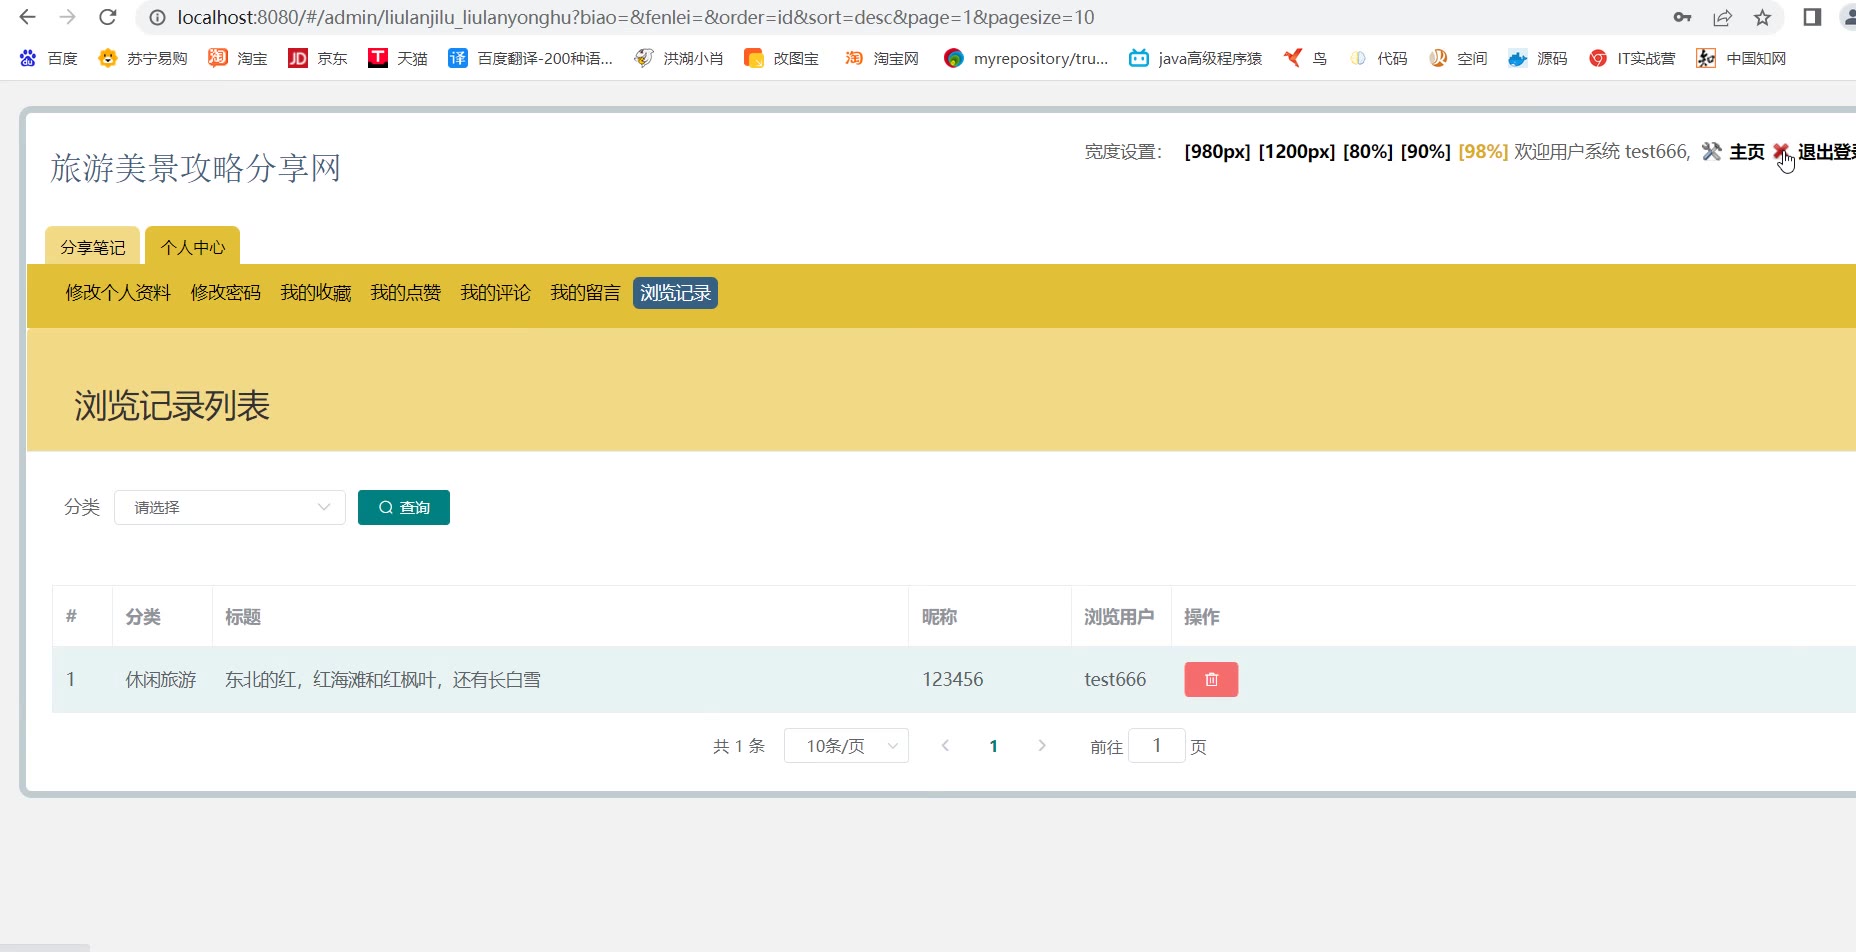The height and width of the screenshot is (952, 1856).
Task: Open 修改密码 menu item
Action: pos(226,293)
